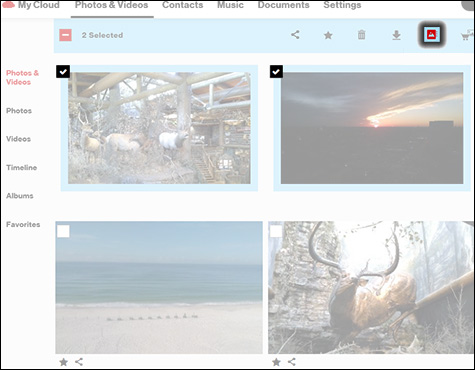This screenshot has width=475, height=370.
Task: Select Photos in the sidebar
Action: tap(19, 111)
